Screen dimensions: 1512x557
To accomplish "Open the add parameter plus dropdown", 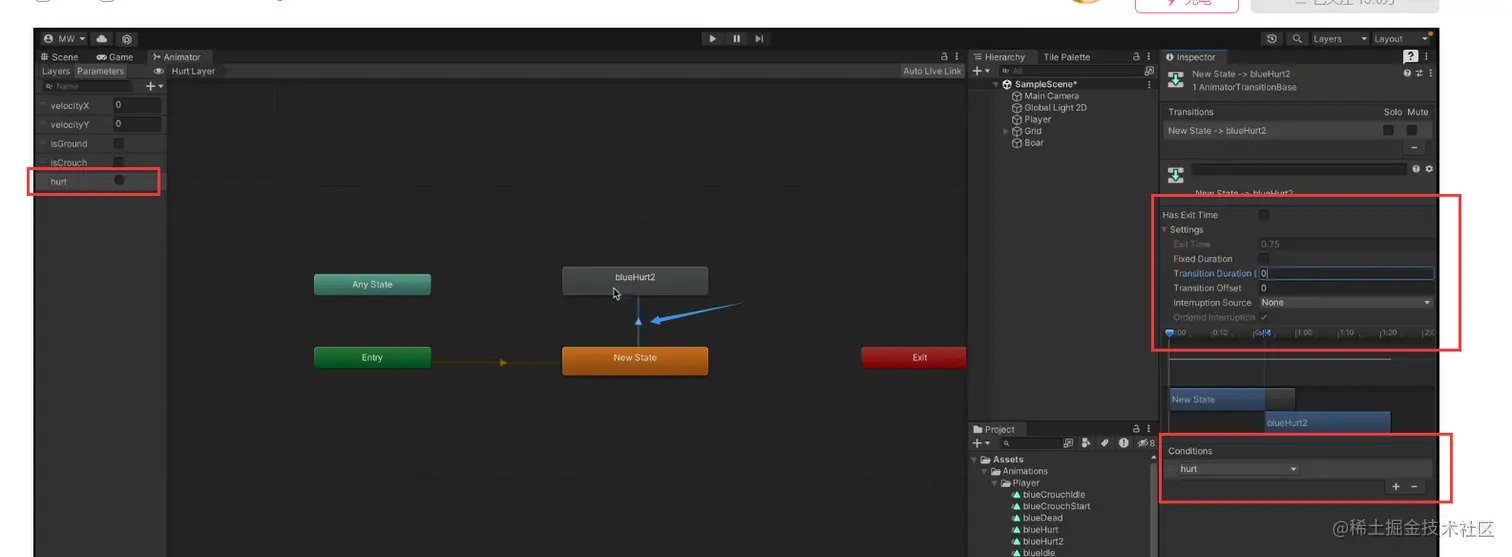I will (x=154, y=86).
